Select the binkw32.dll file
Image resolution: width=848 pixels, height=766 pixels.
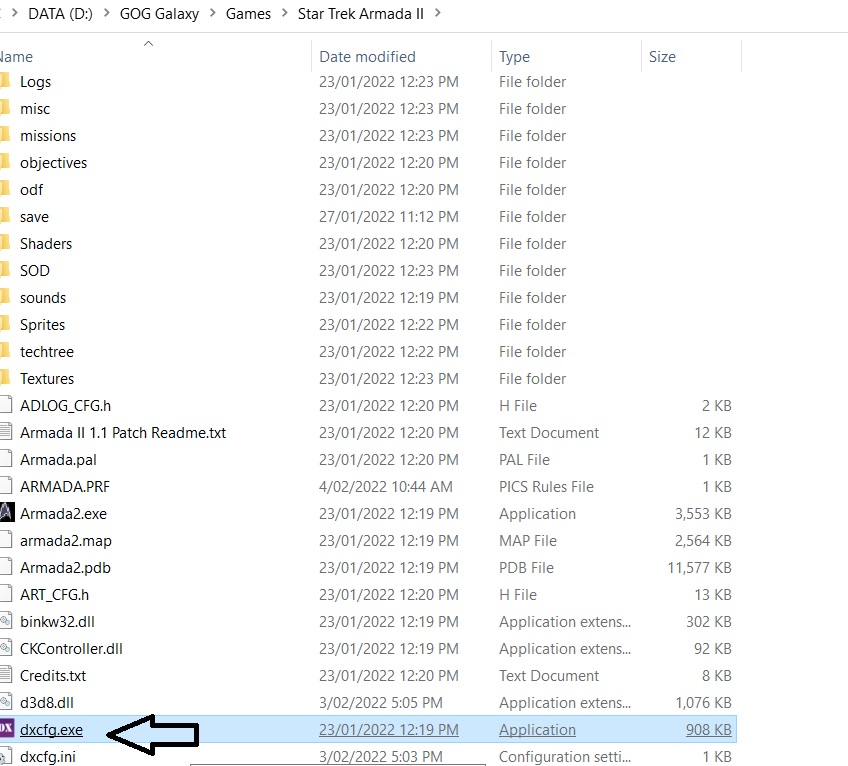click(57, 622)
